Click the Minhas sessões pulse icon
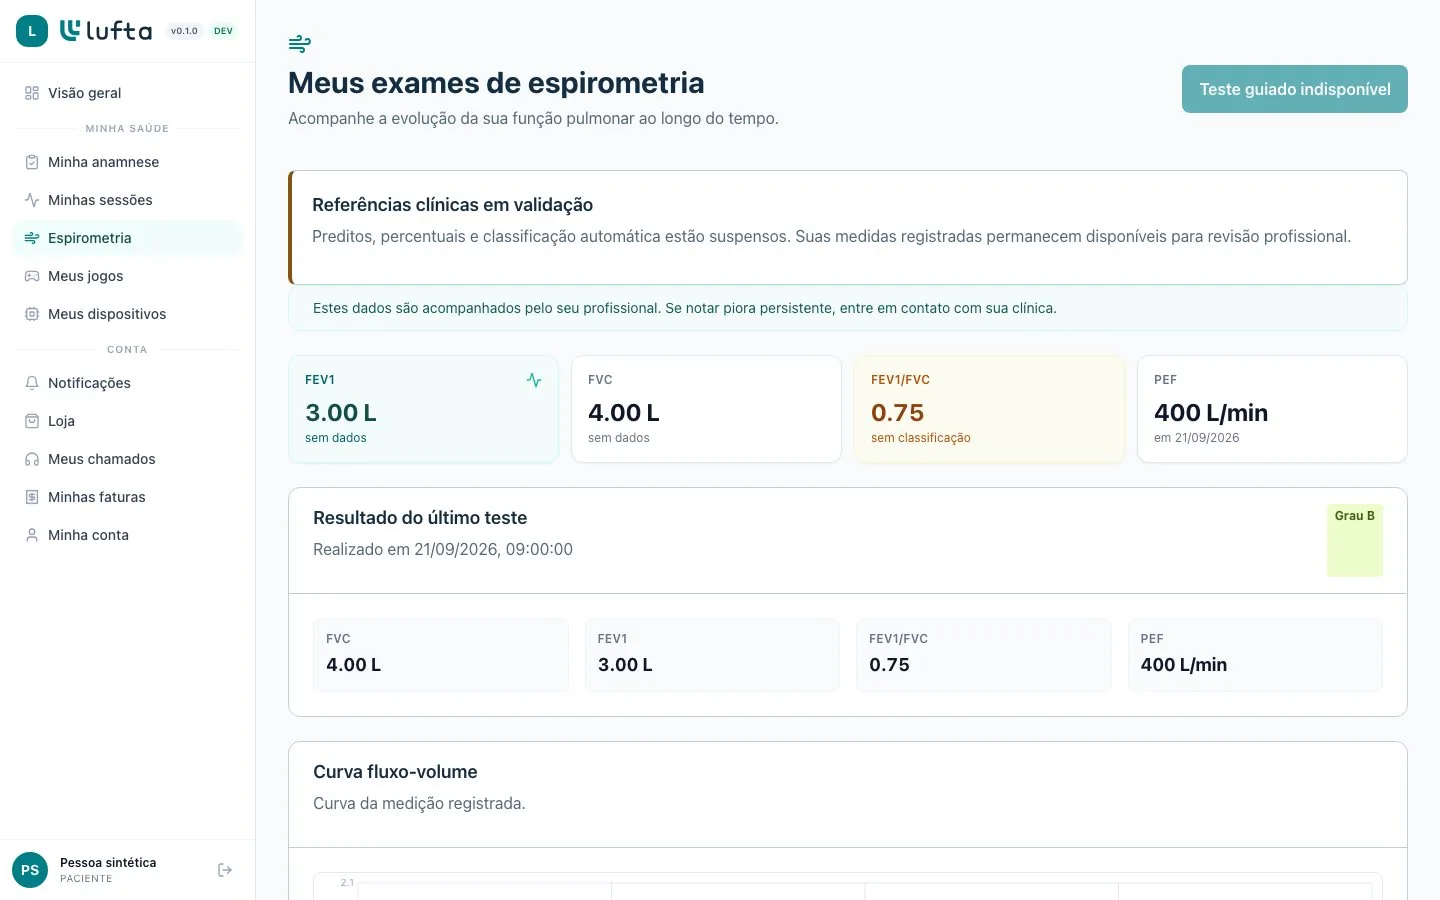1440x900 pixels. tap(32, 200)
